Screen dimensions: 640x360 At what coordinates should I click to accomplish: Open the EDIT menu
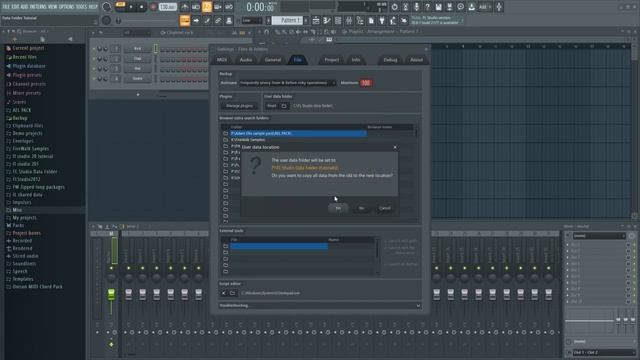pyautogui.click(x=15, y=7)
